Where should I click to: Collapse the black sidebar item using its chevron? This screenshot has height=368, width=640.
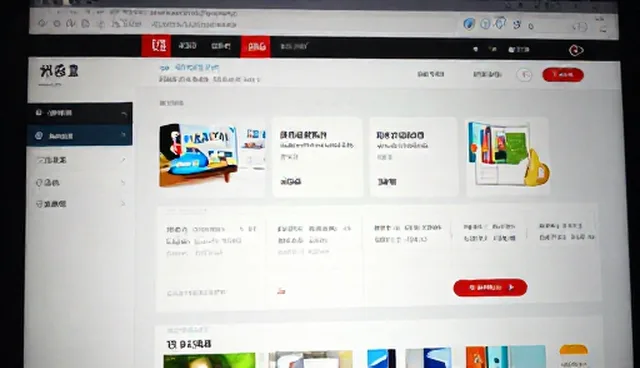pyautogui.click(x=124, y=114)
